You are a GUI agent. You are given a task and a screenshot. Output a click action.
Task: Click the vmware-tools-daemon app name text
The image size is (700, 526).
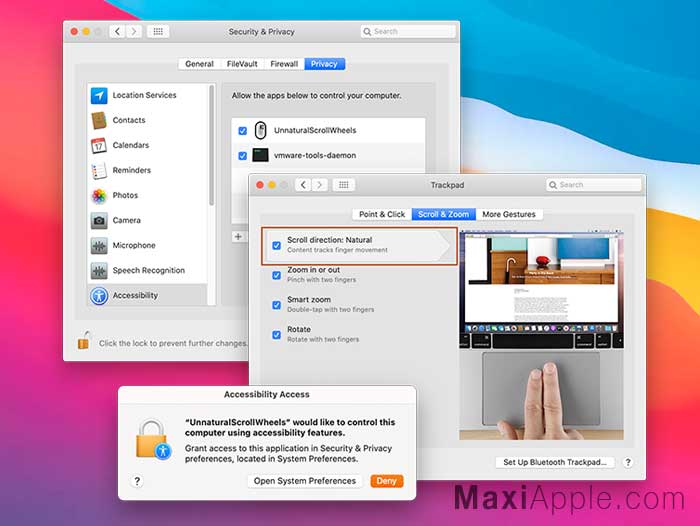[x=315, y=155]
